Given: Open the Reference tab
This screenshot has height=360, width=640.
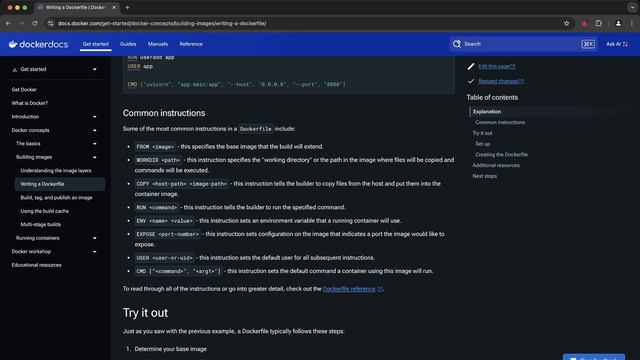Looking at the screenshot, I should click(191, 44).
